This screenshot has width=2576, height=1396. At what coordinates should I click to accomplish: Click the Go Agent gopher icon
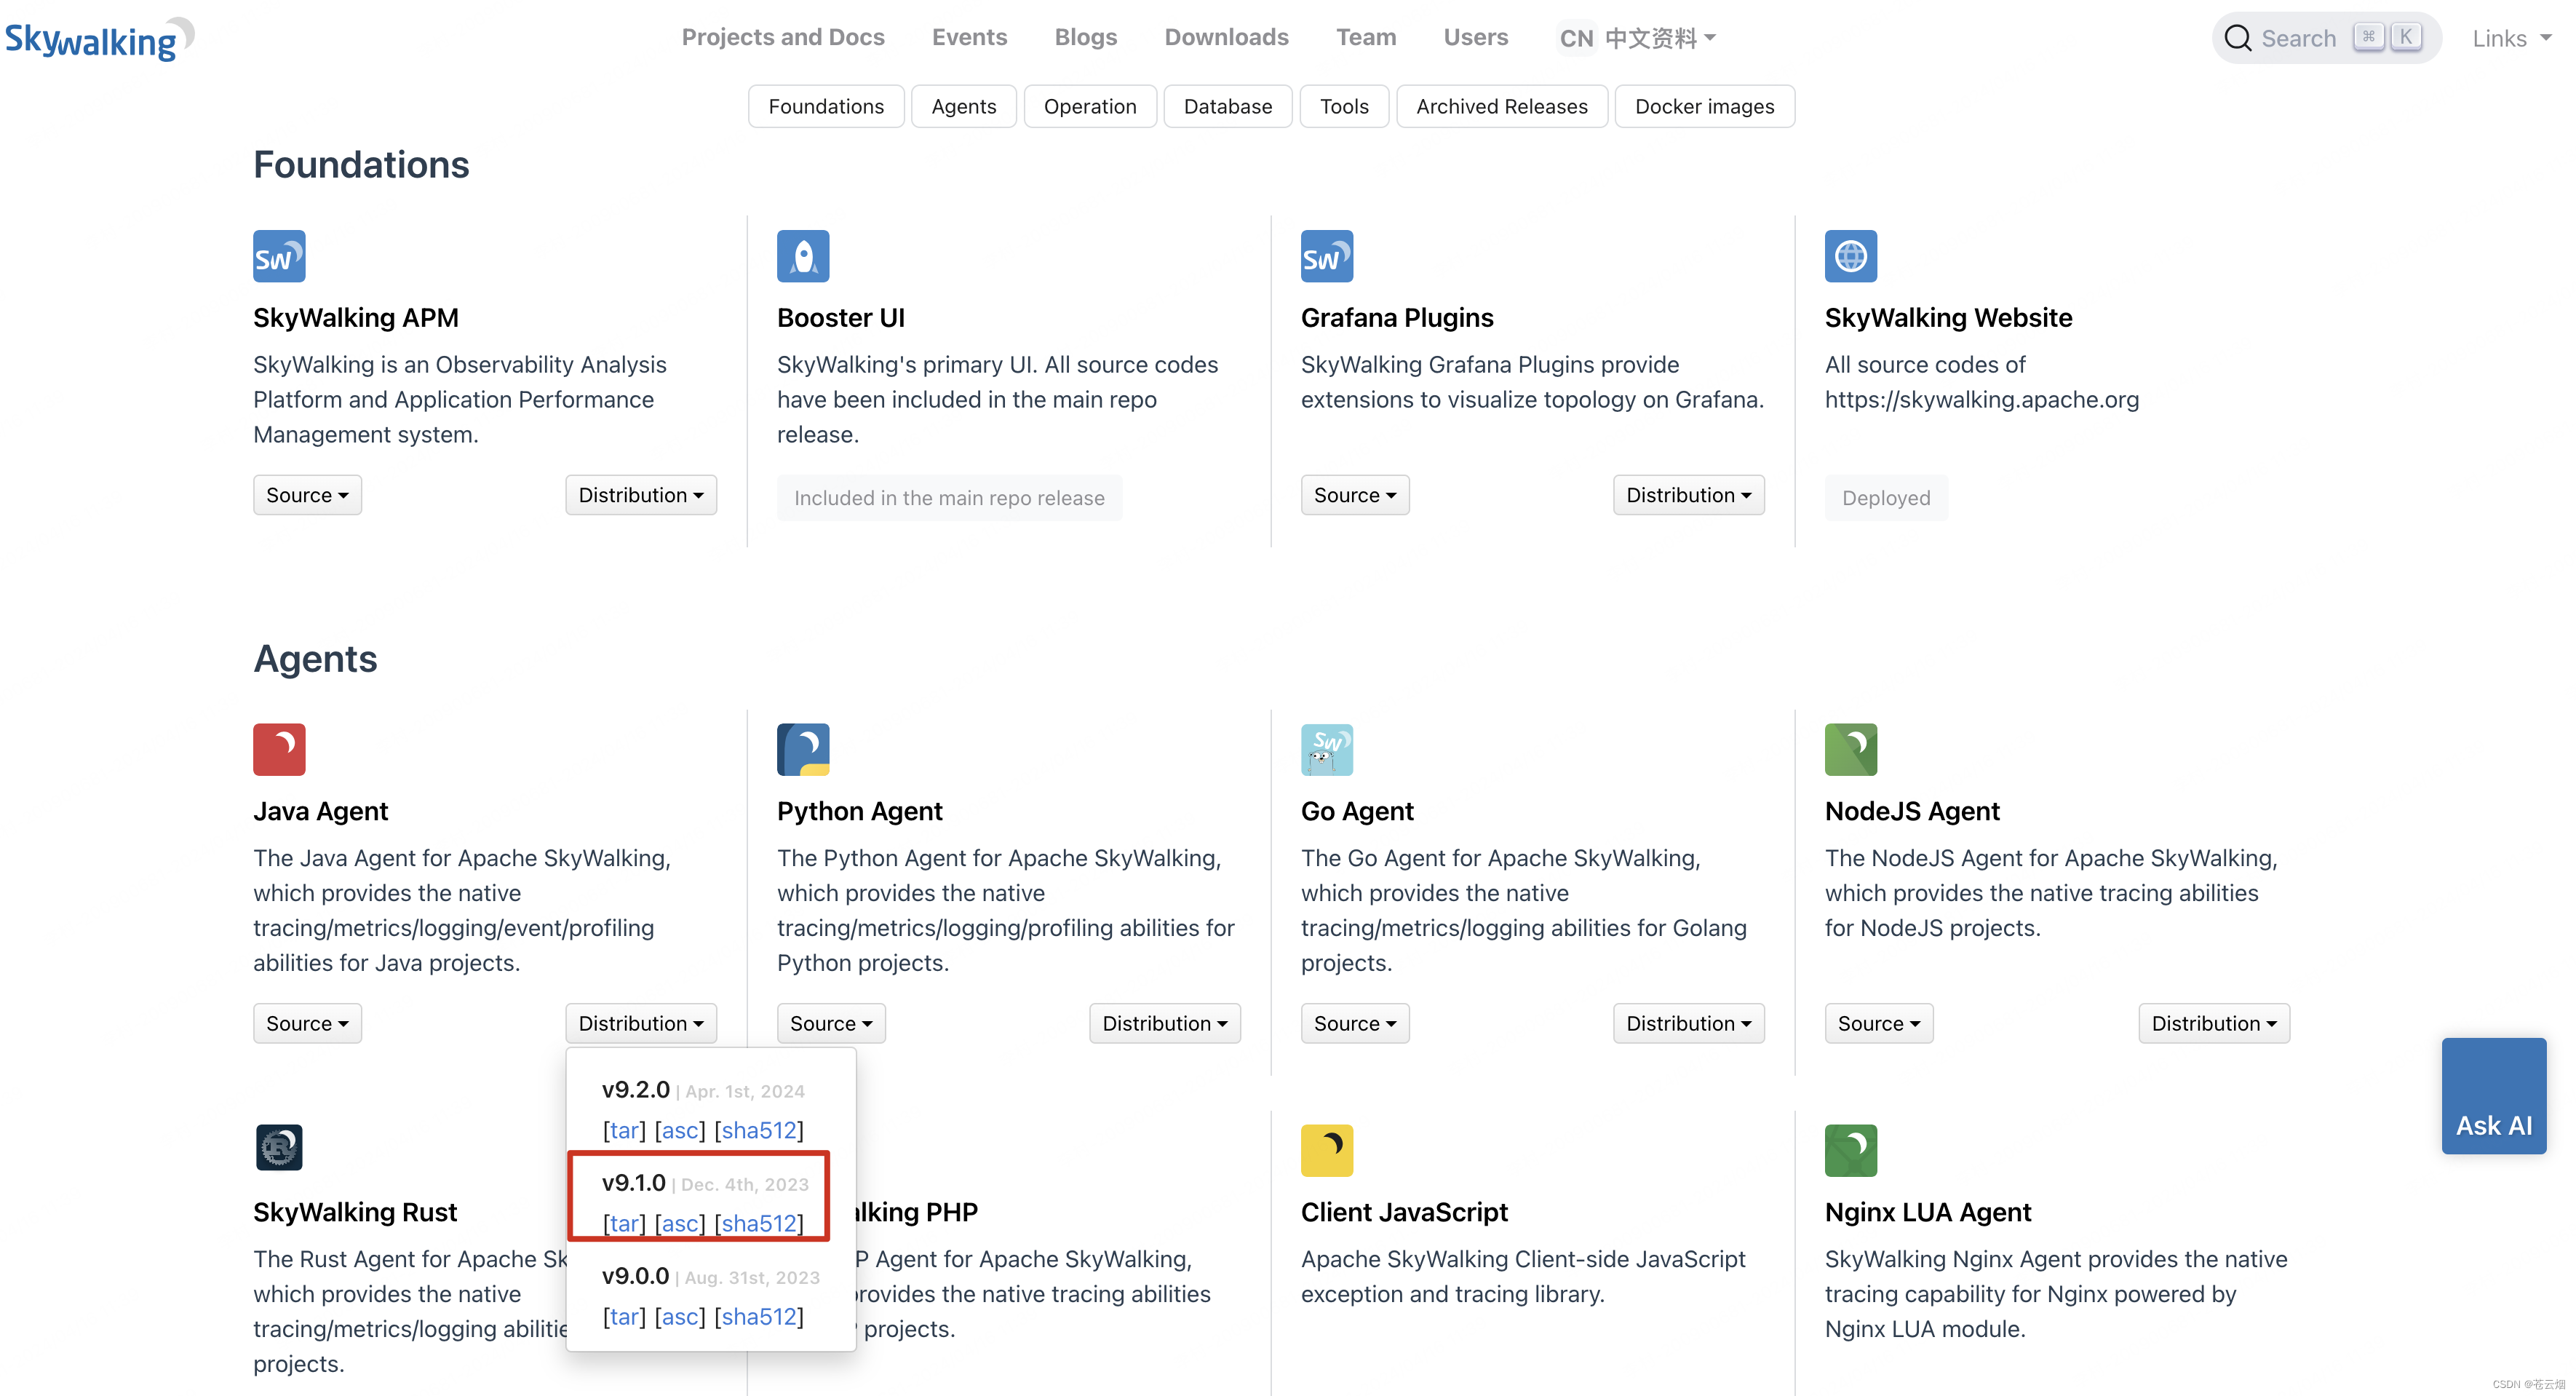(1326, 749)
